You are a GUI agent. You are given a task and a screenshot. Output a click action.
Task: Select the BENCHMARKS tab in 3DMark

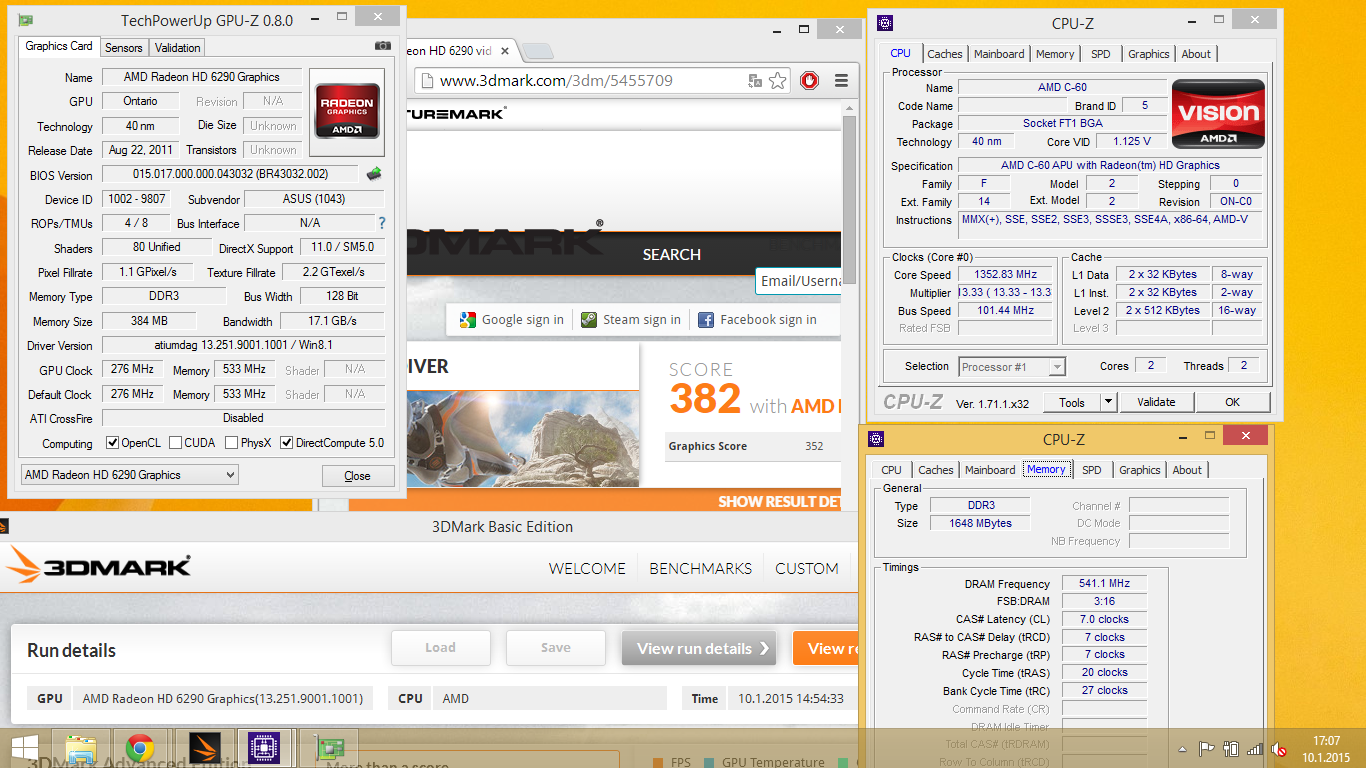point(700,568)
